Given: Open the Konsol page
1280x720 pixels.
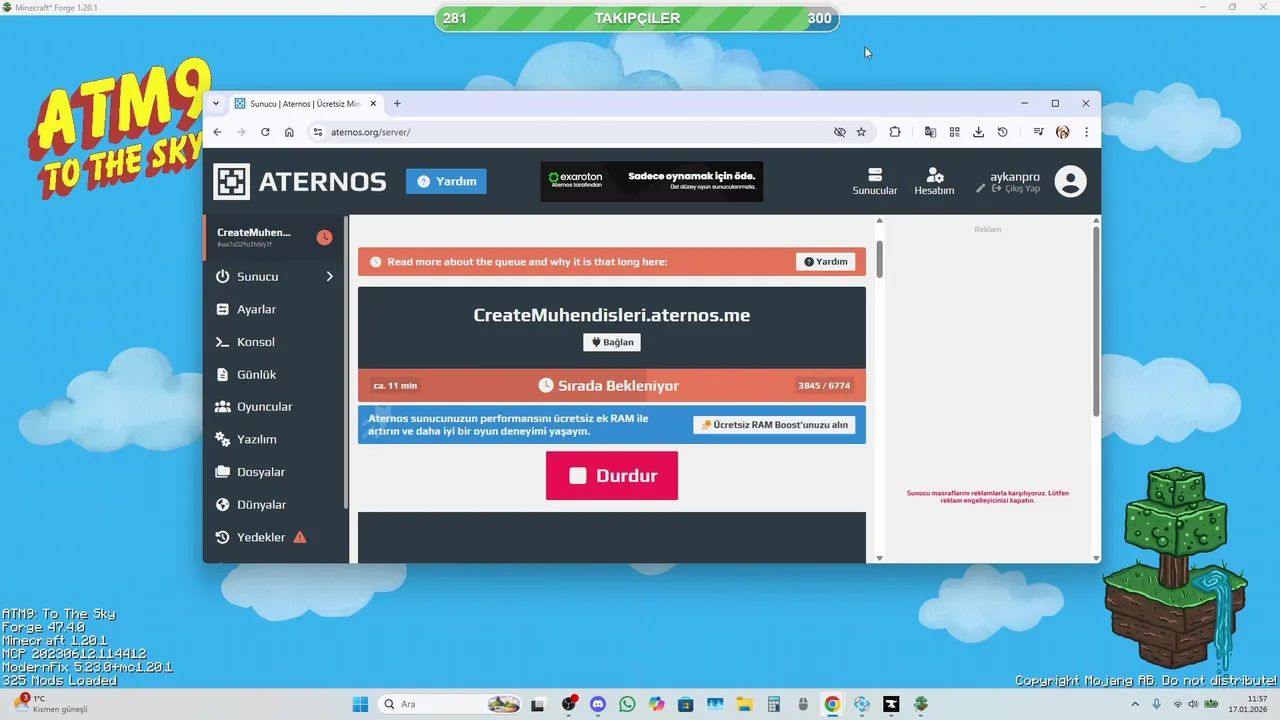Looking at the screenshot, I should pos(275,342).
